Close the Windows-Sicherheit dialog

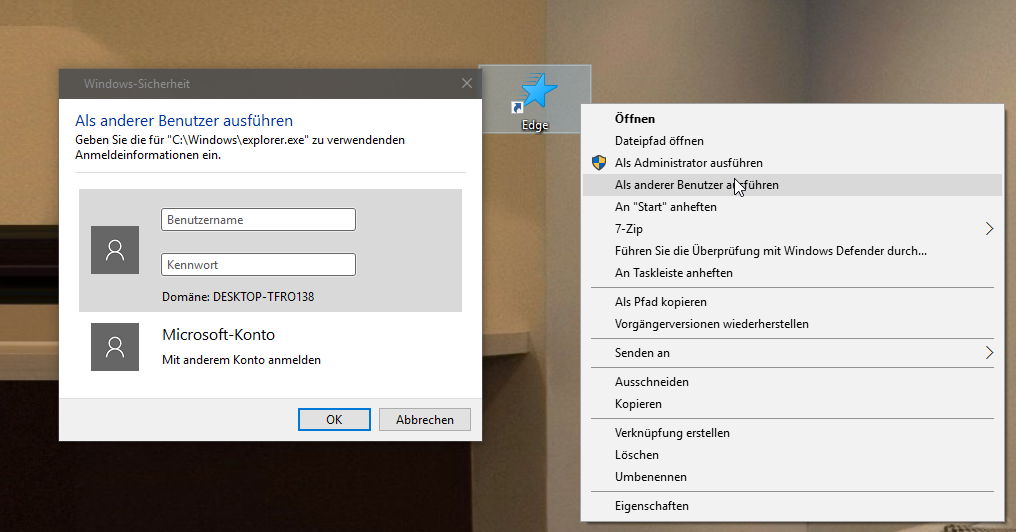pos(467,84)
